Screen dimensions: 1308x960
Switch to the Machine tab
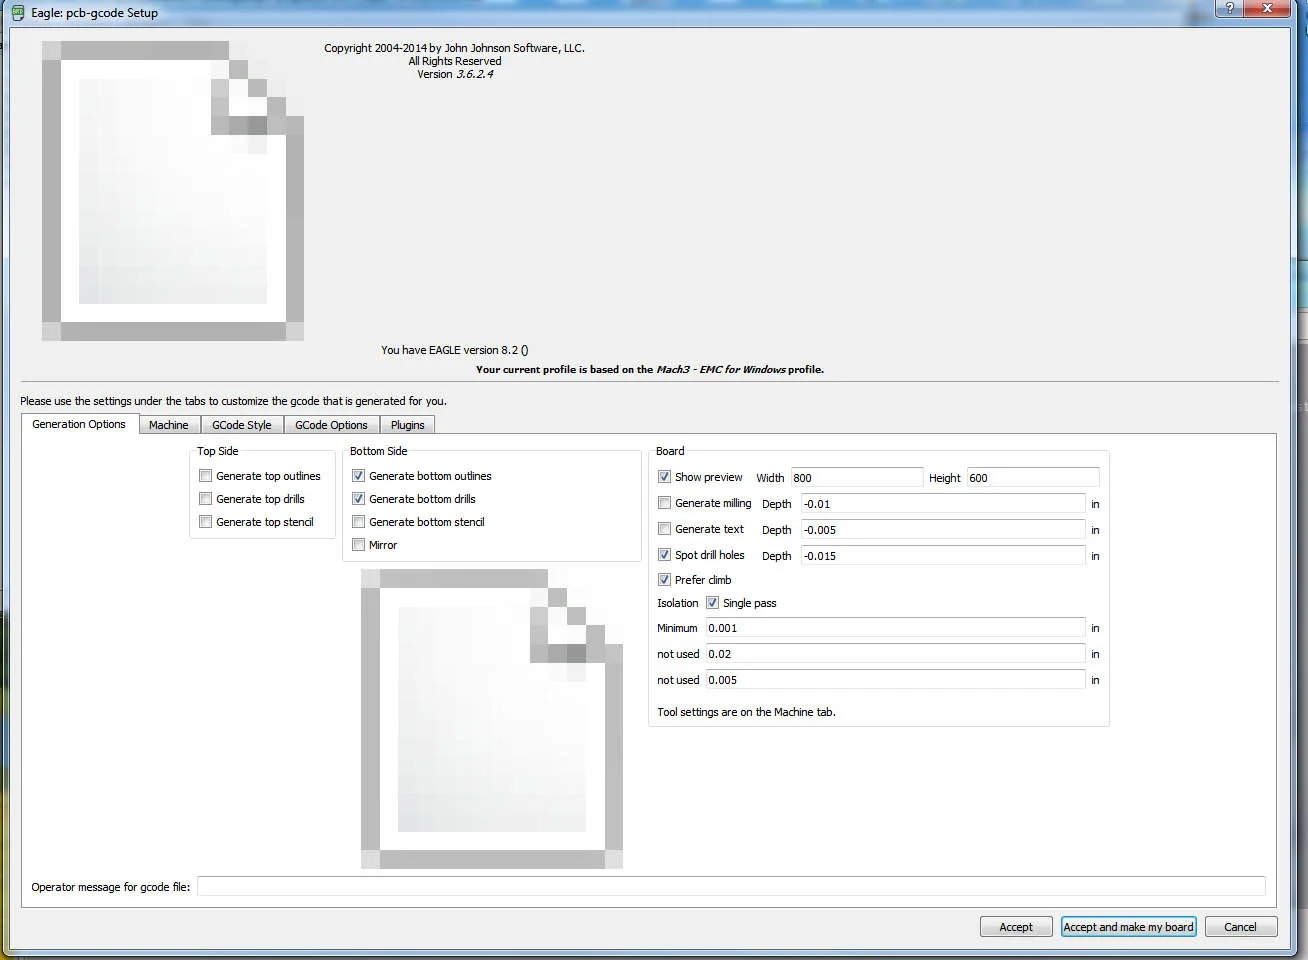(169, 425)
